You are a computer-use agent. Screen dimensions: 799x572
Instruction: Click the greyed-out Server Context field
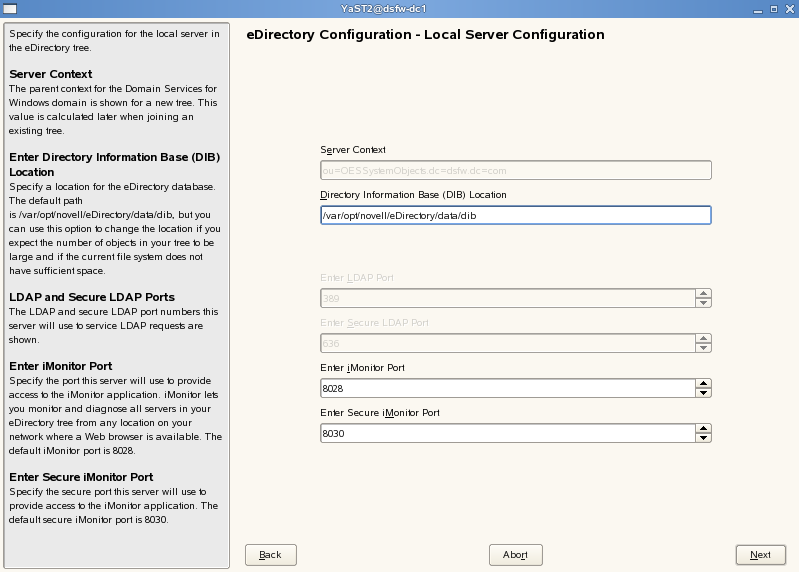pyautogui.click(x=515, y=170)
